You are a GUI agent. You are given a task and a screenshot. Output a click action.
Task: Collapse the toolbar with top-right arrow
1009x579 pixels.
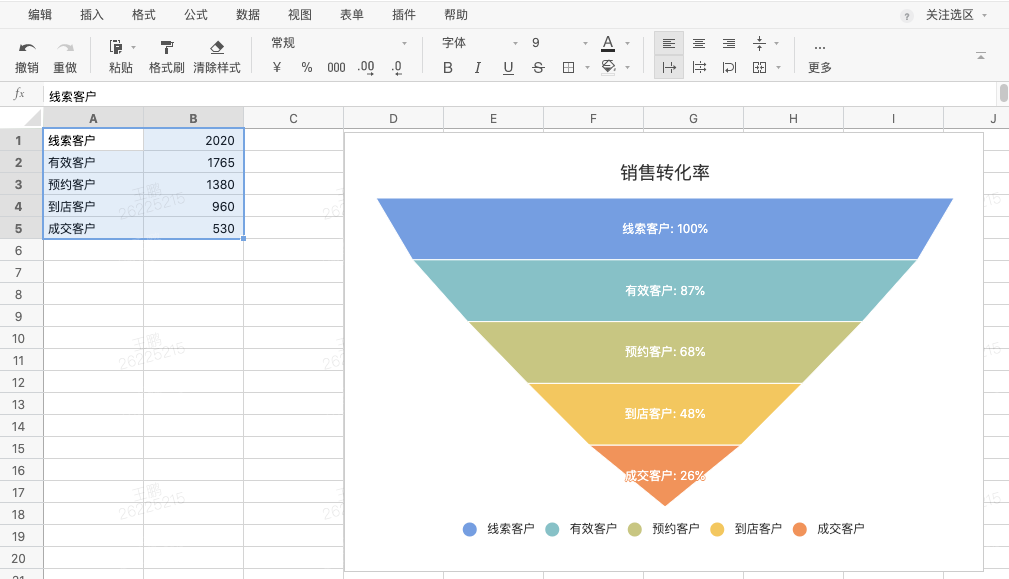(981, 56)
